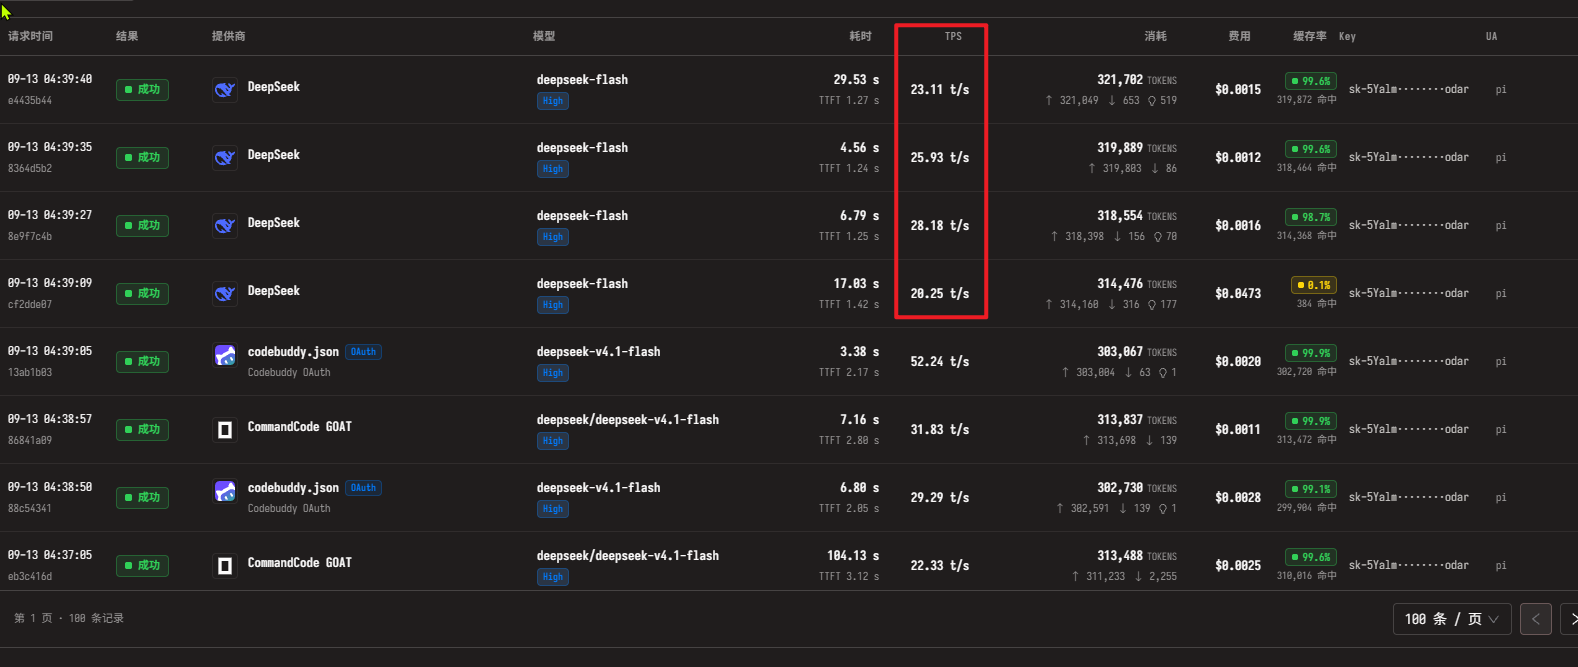
Task: Click the 请求时间 column header
Action: [30, 36]
